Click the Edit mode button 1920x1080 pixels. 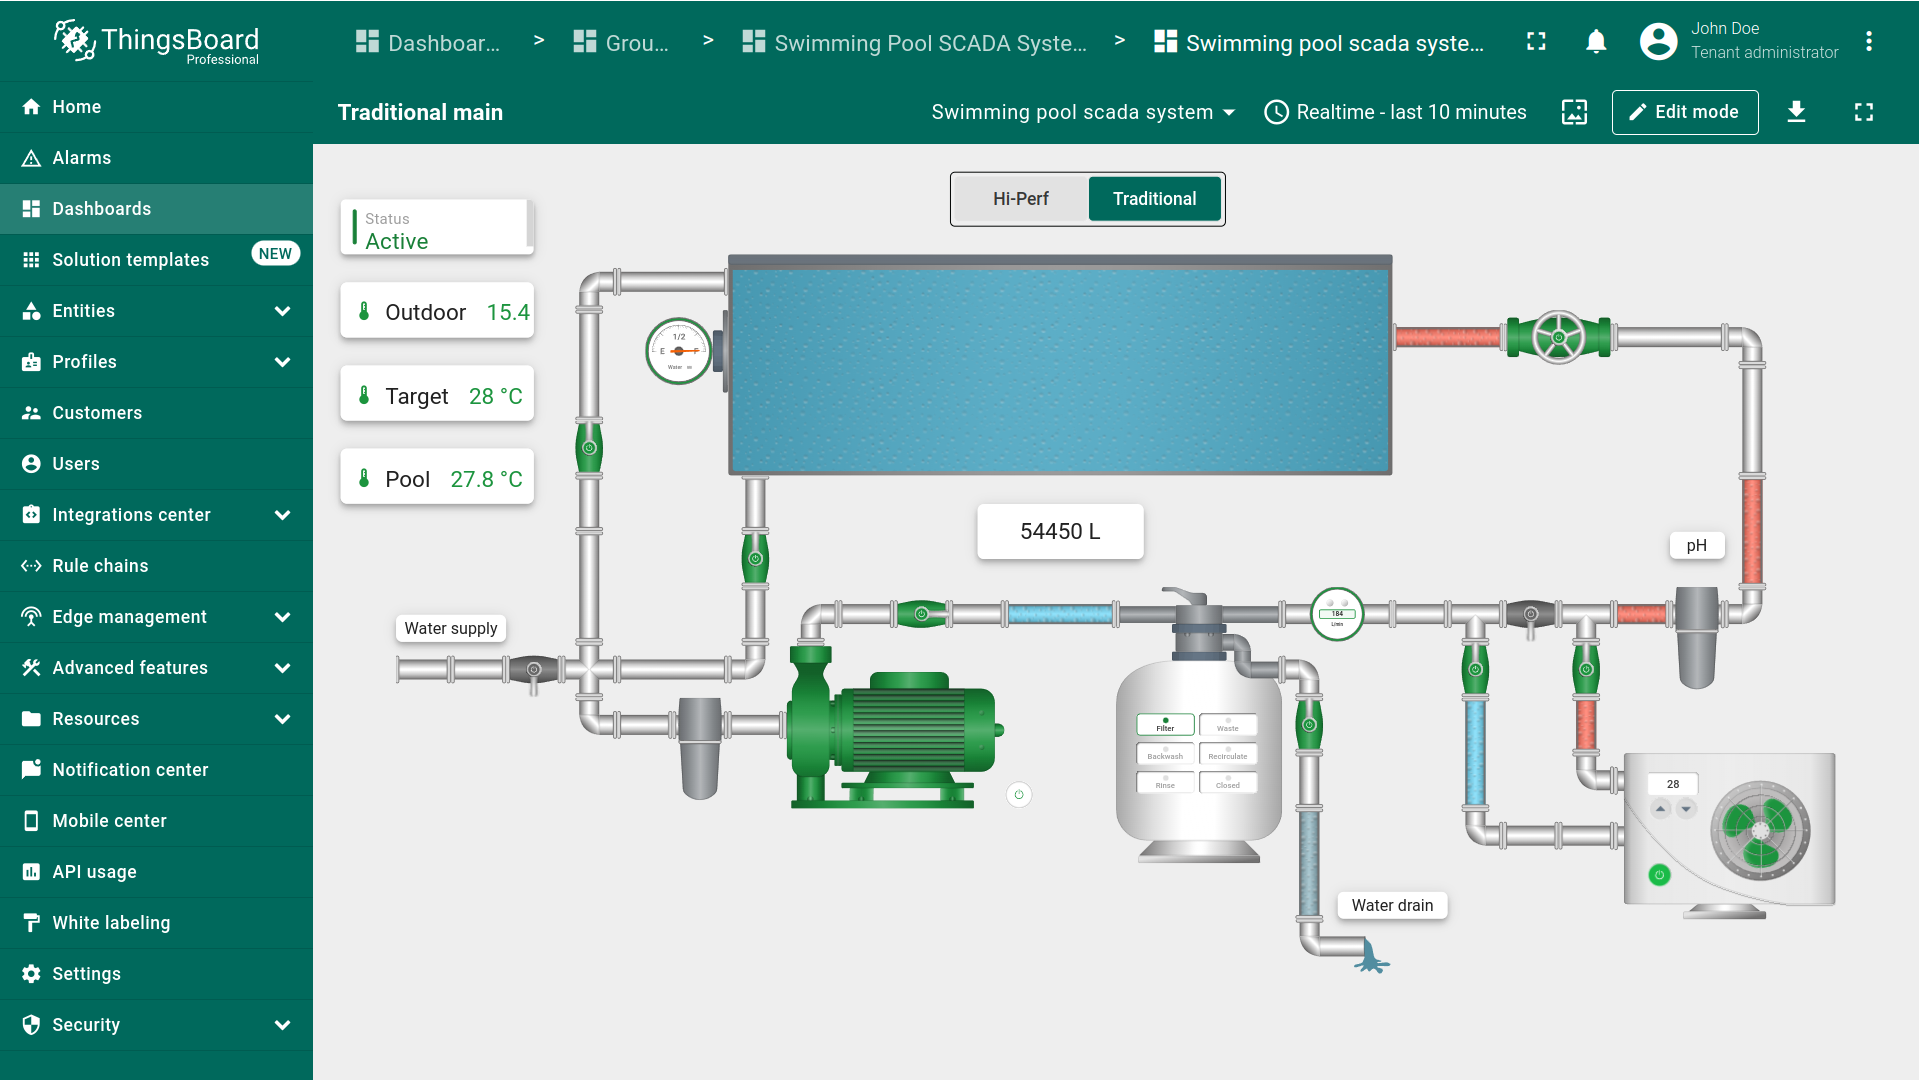pyautogui.click(x=1684, y=112)
